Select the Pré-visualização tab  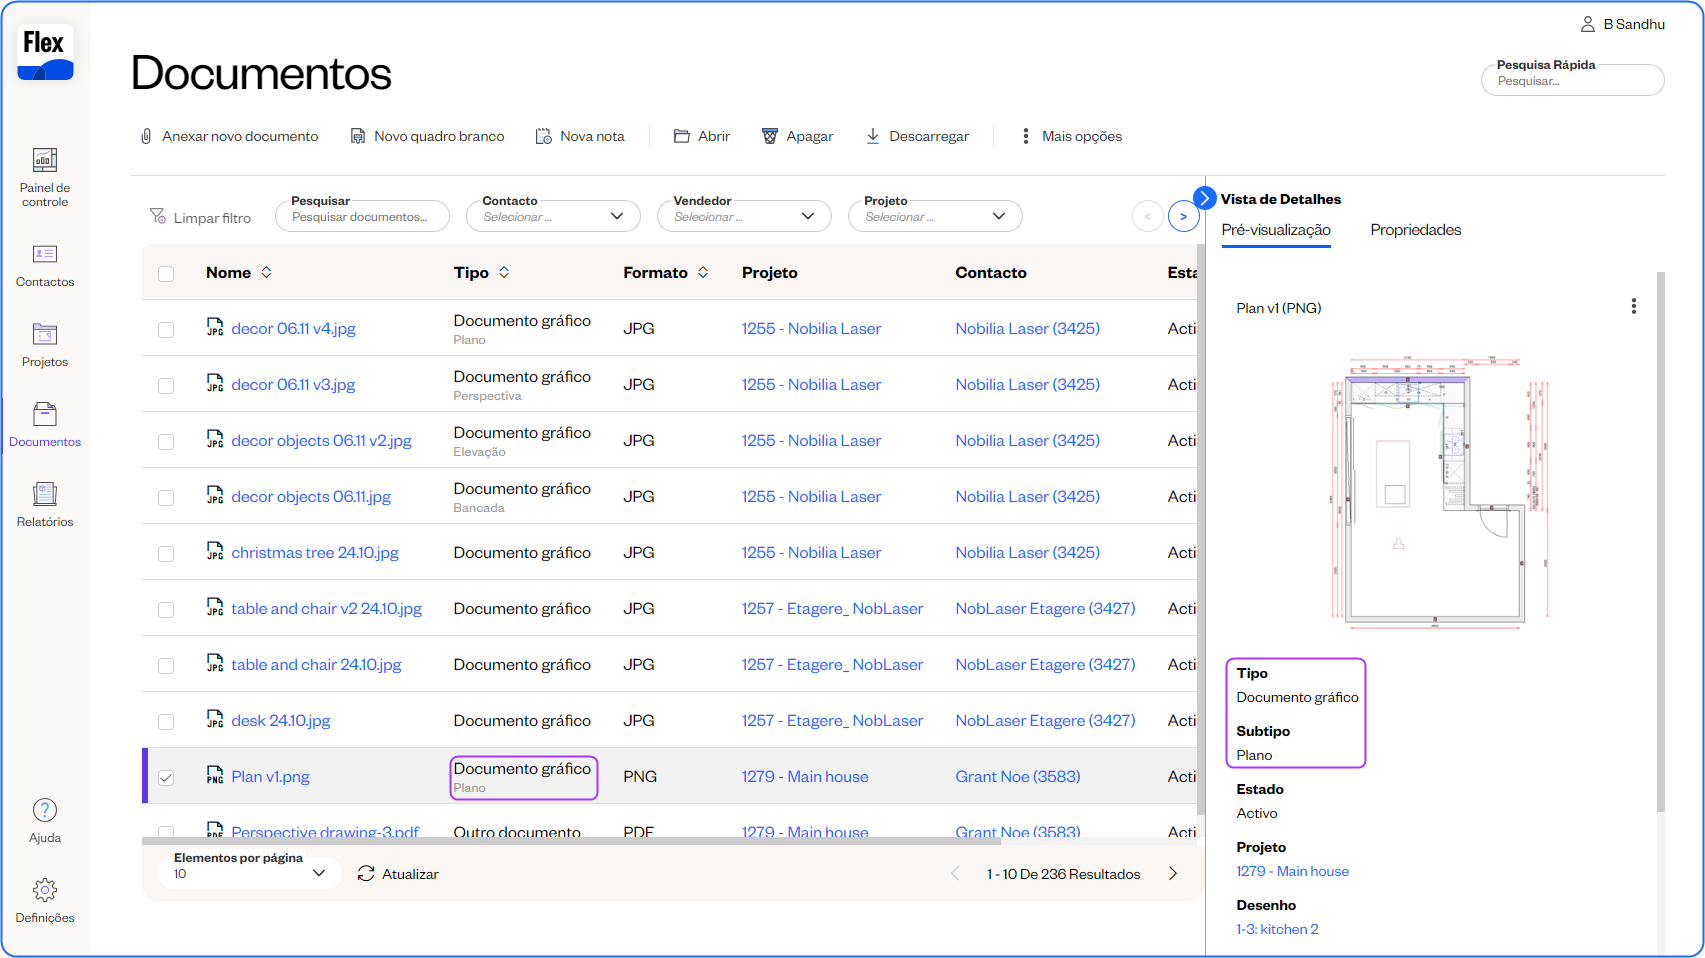click(x=1276, y=230)
